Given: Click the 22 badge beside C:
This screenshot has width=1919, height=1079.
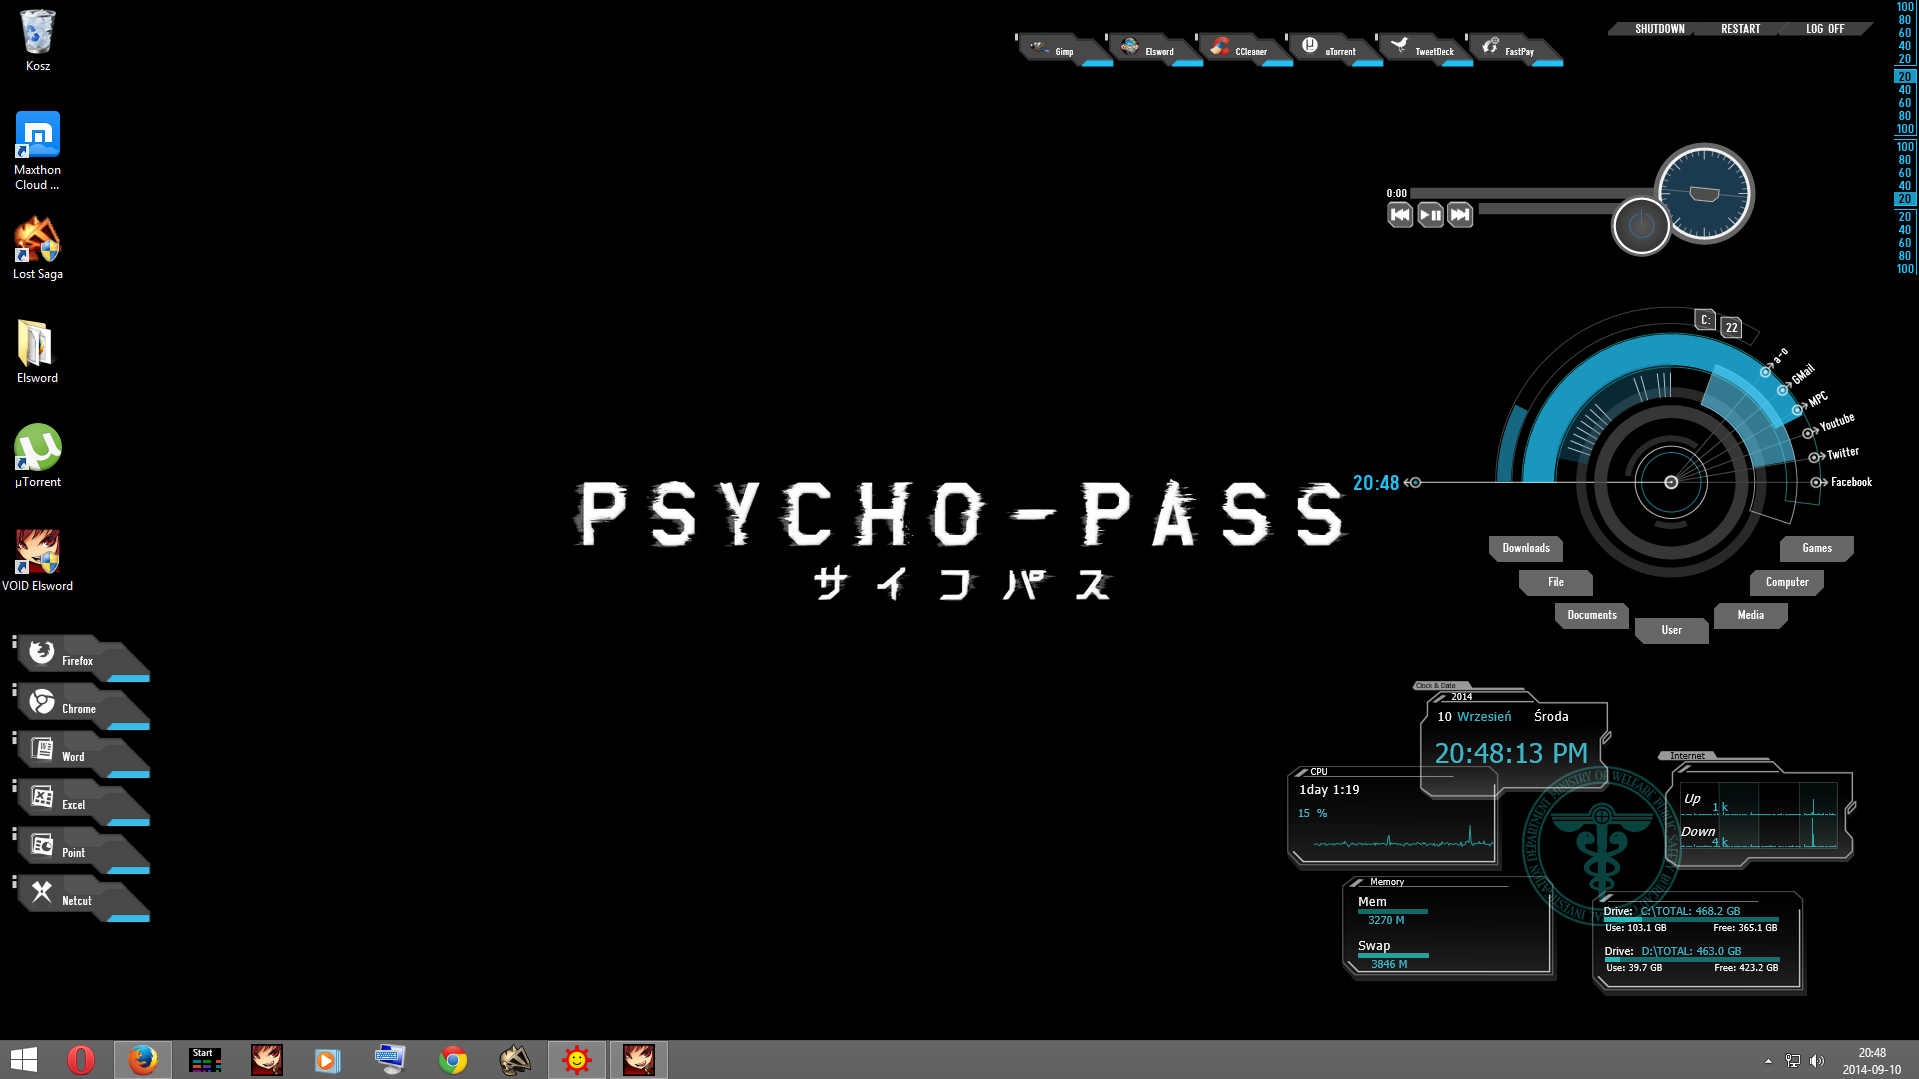Looking at the screenshot, I should (x=1732, y=327).
